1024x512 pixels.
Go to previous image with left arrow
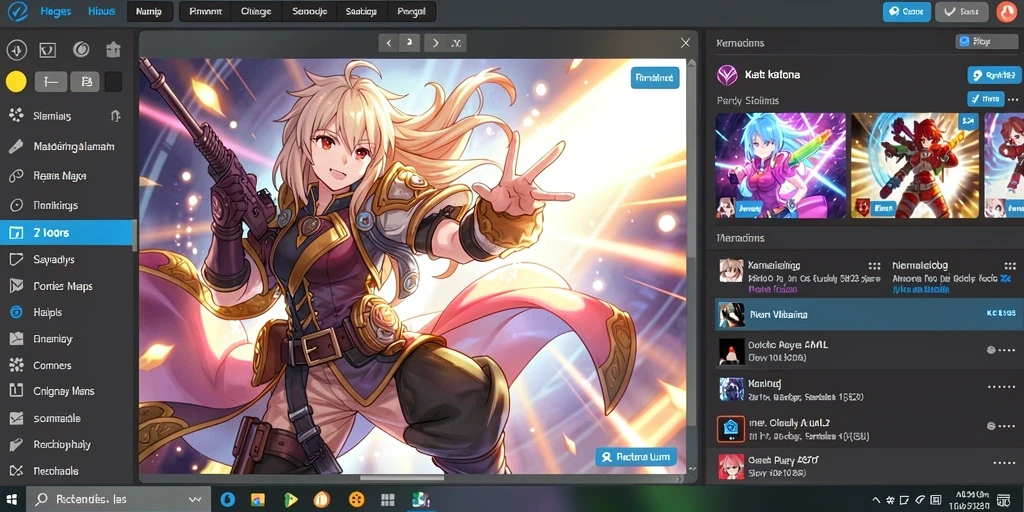[389, 43]
